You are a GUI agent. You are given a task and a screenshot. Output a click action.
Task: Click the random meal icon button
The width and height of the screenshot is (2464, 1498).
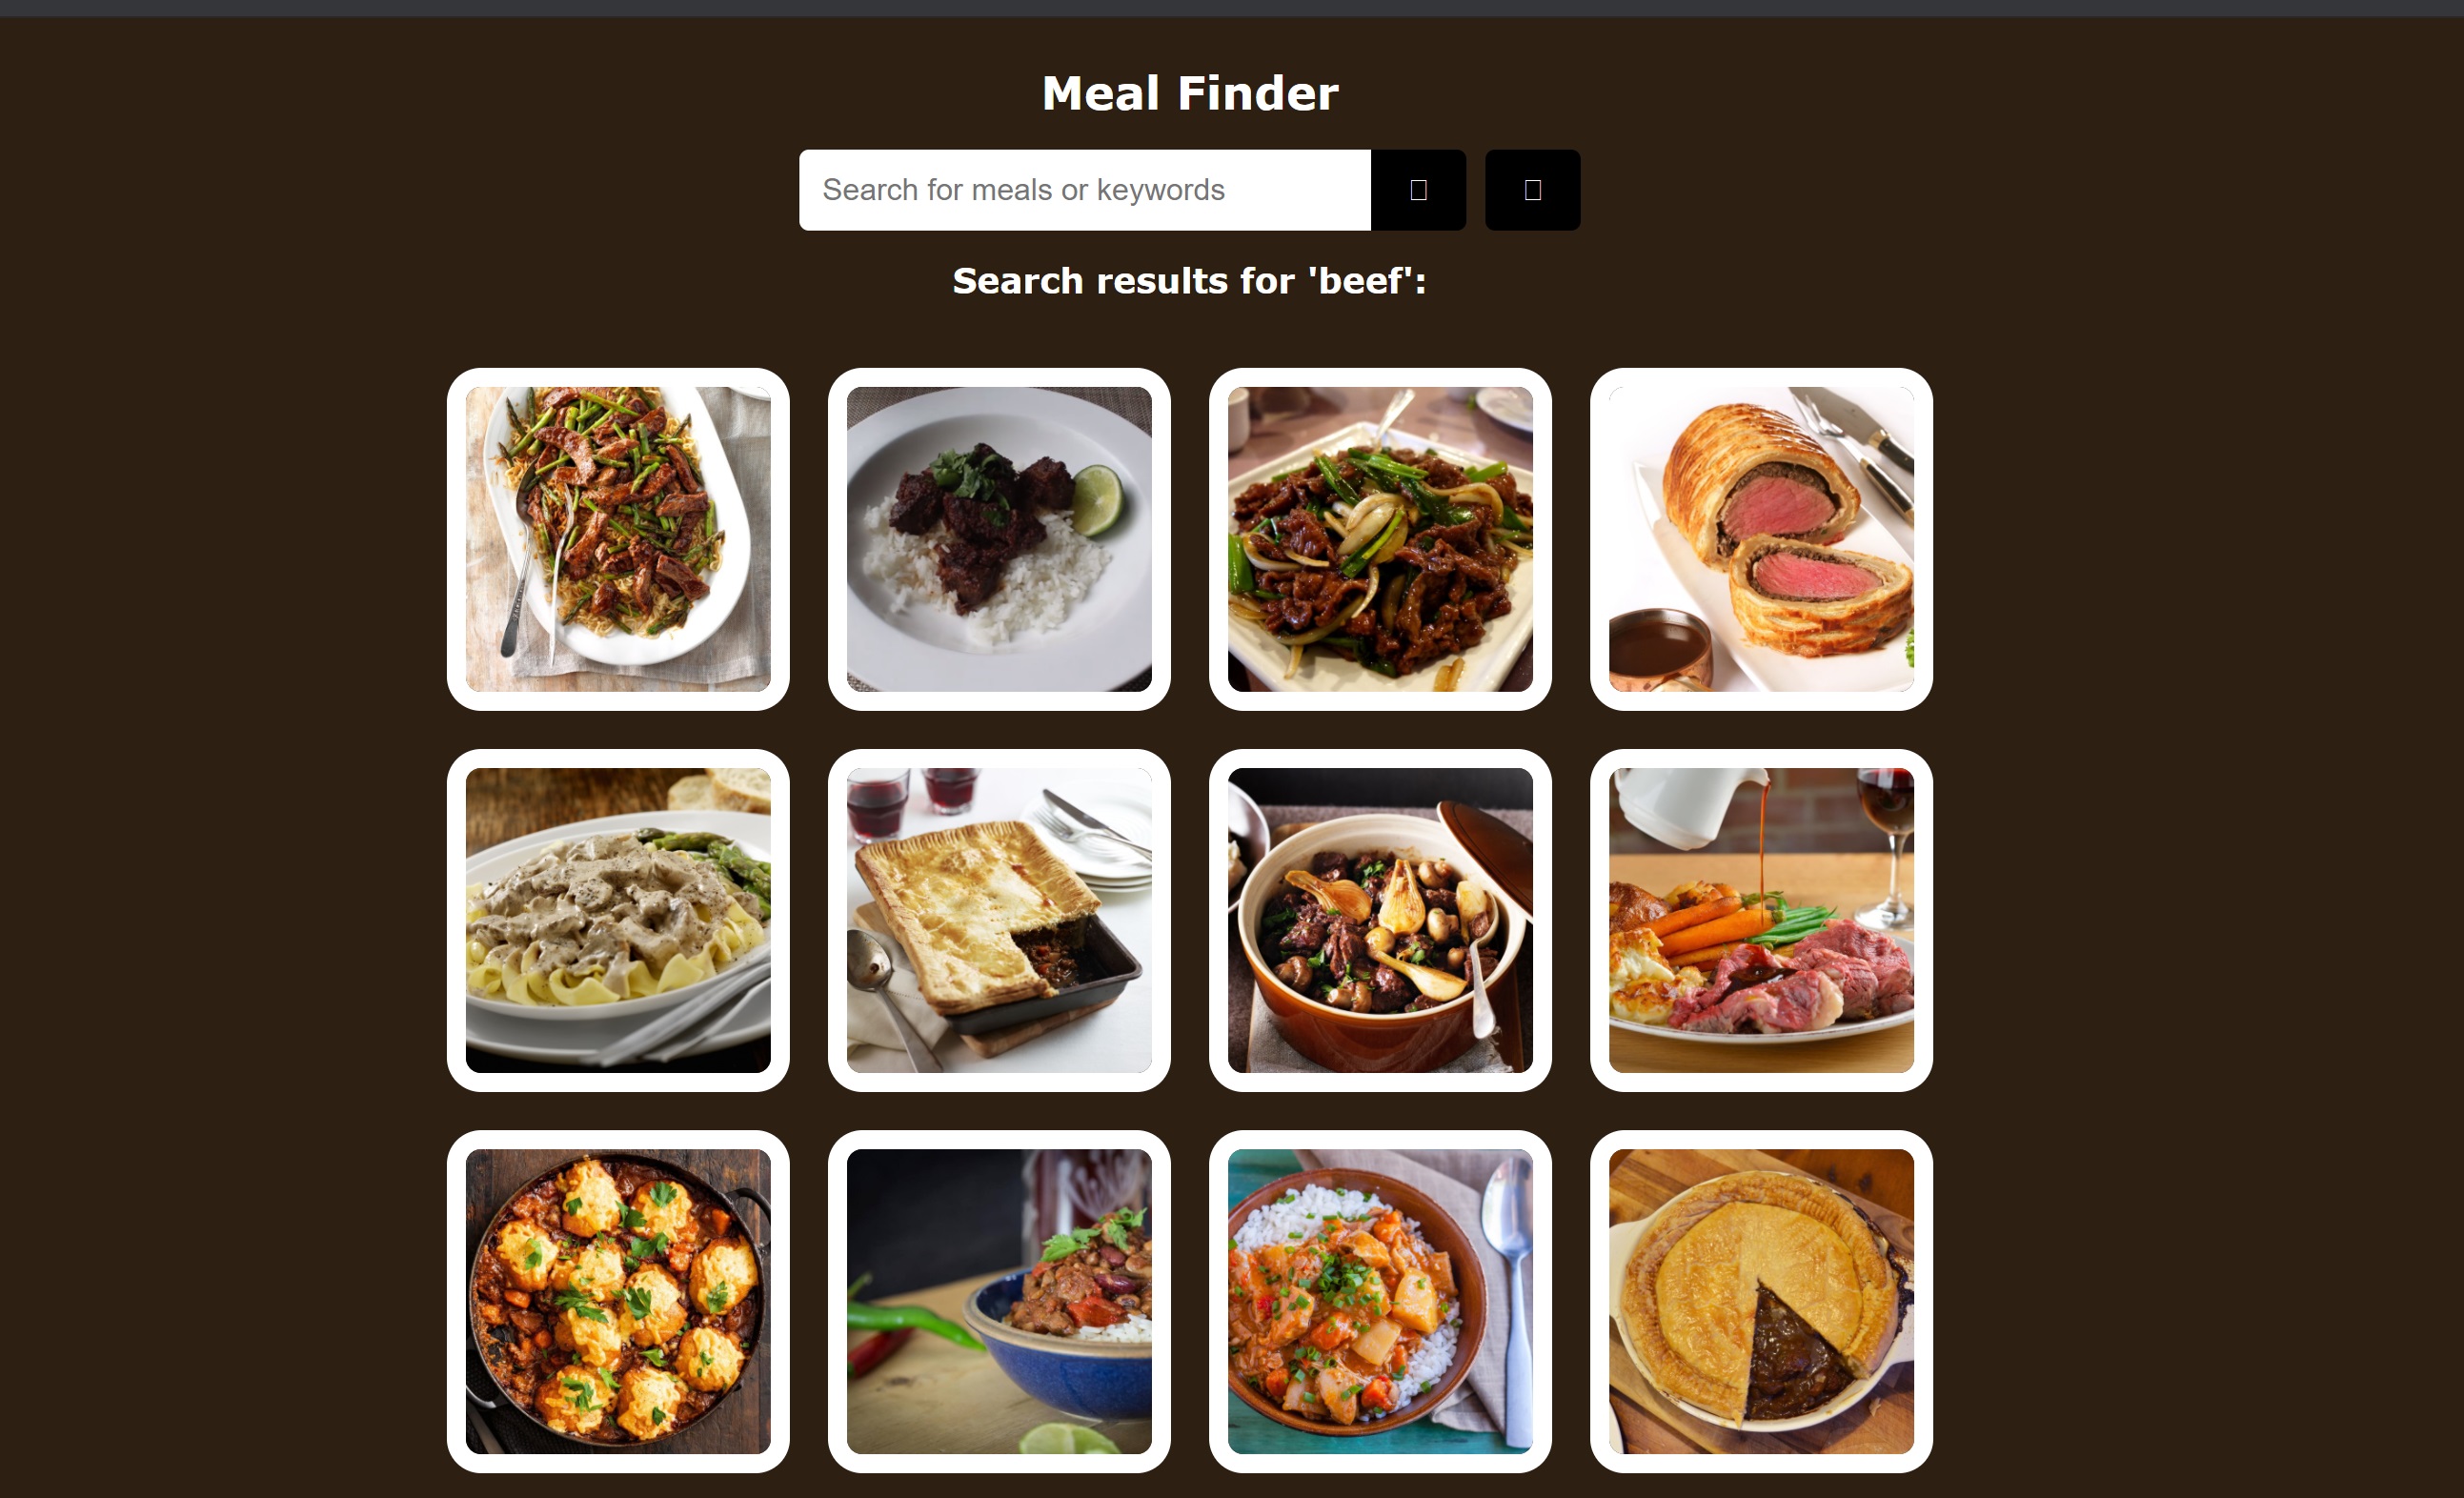(x=1532, y=190)
